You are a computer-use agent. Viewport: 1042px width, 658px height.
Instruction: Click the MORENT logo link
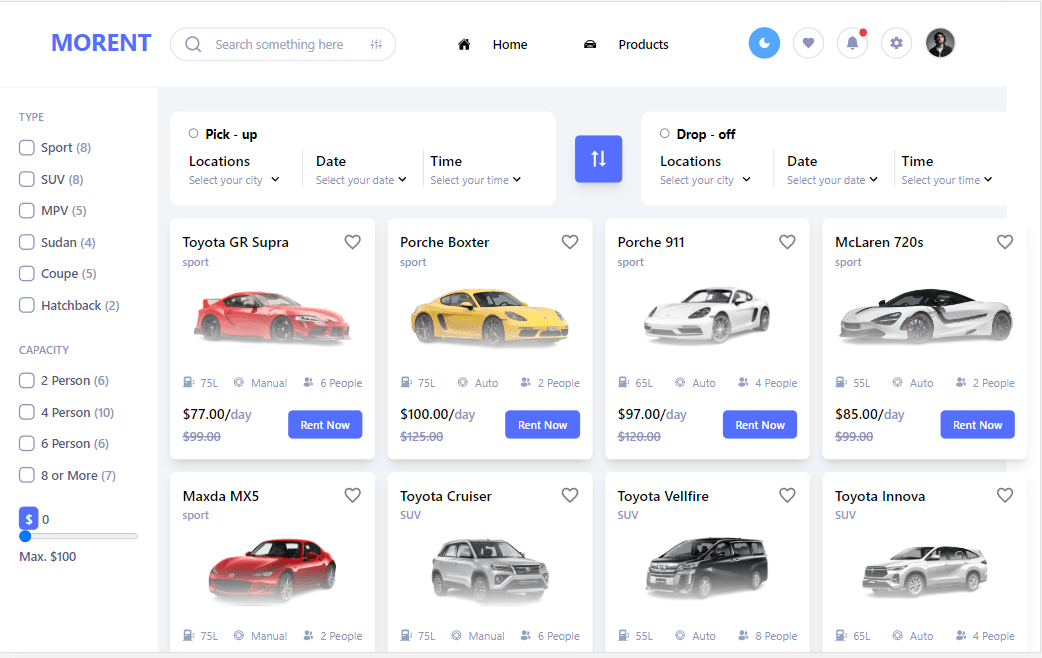[x=102, y=43]
